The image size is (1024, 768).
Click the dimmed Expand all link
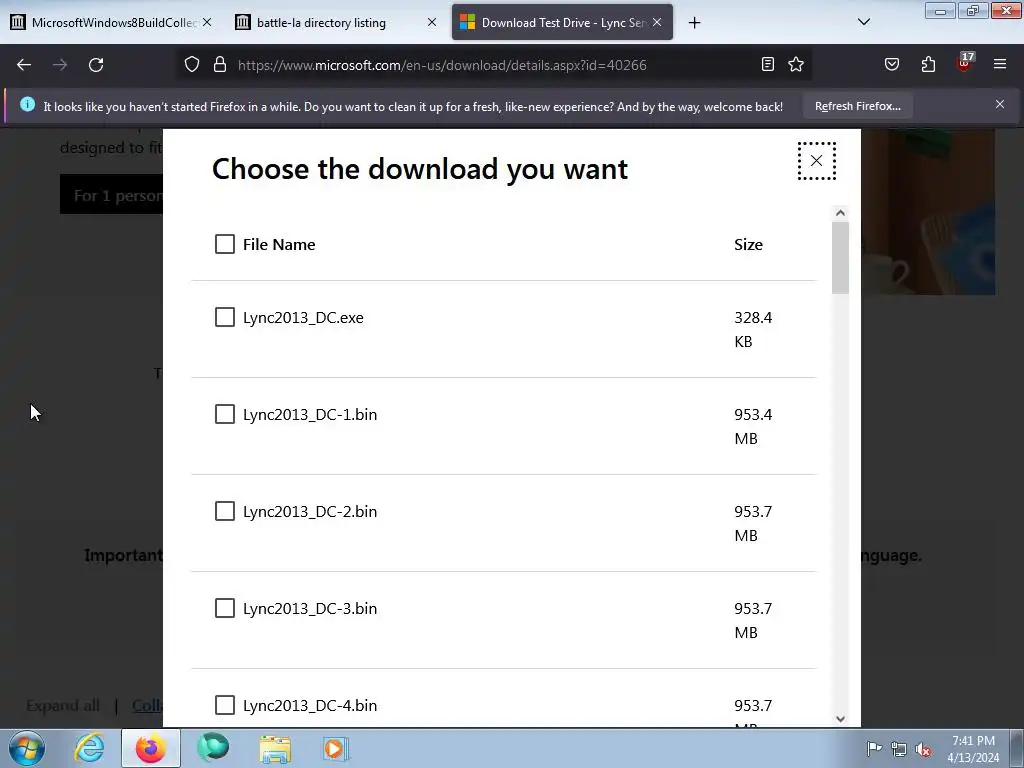[x=63, y=706]
